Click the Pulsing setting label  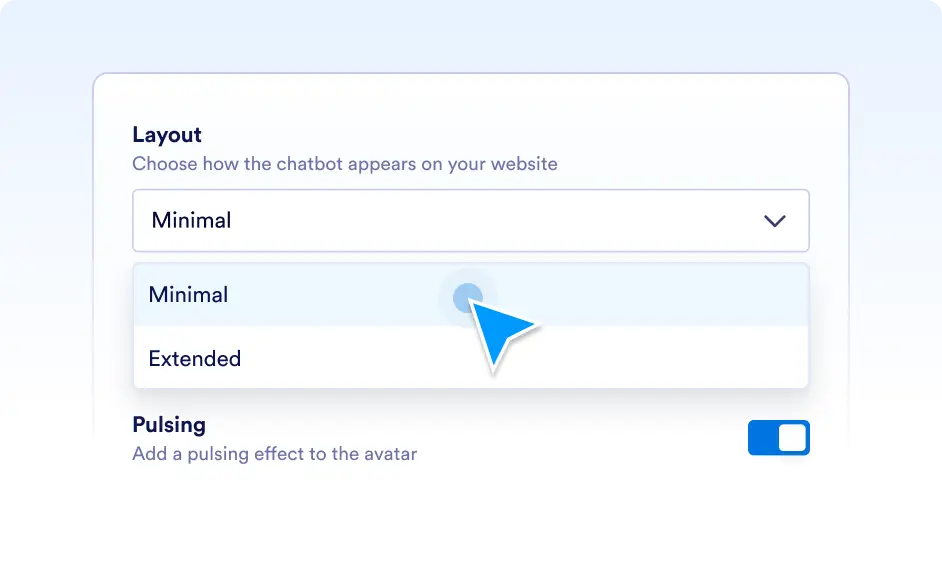169,425
